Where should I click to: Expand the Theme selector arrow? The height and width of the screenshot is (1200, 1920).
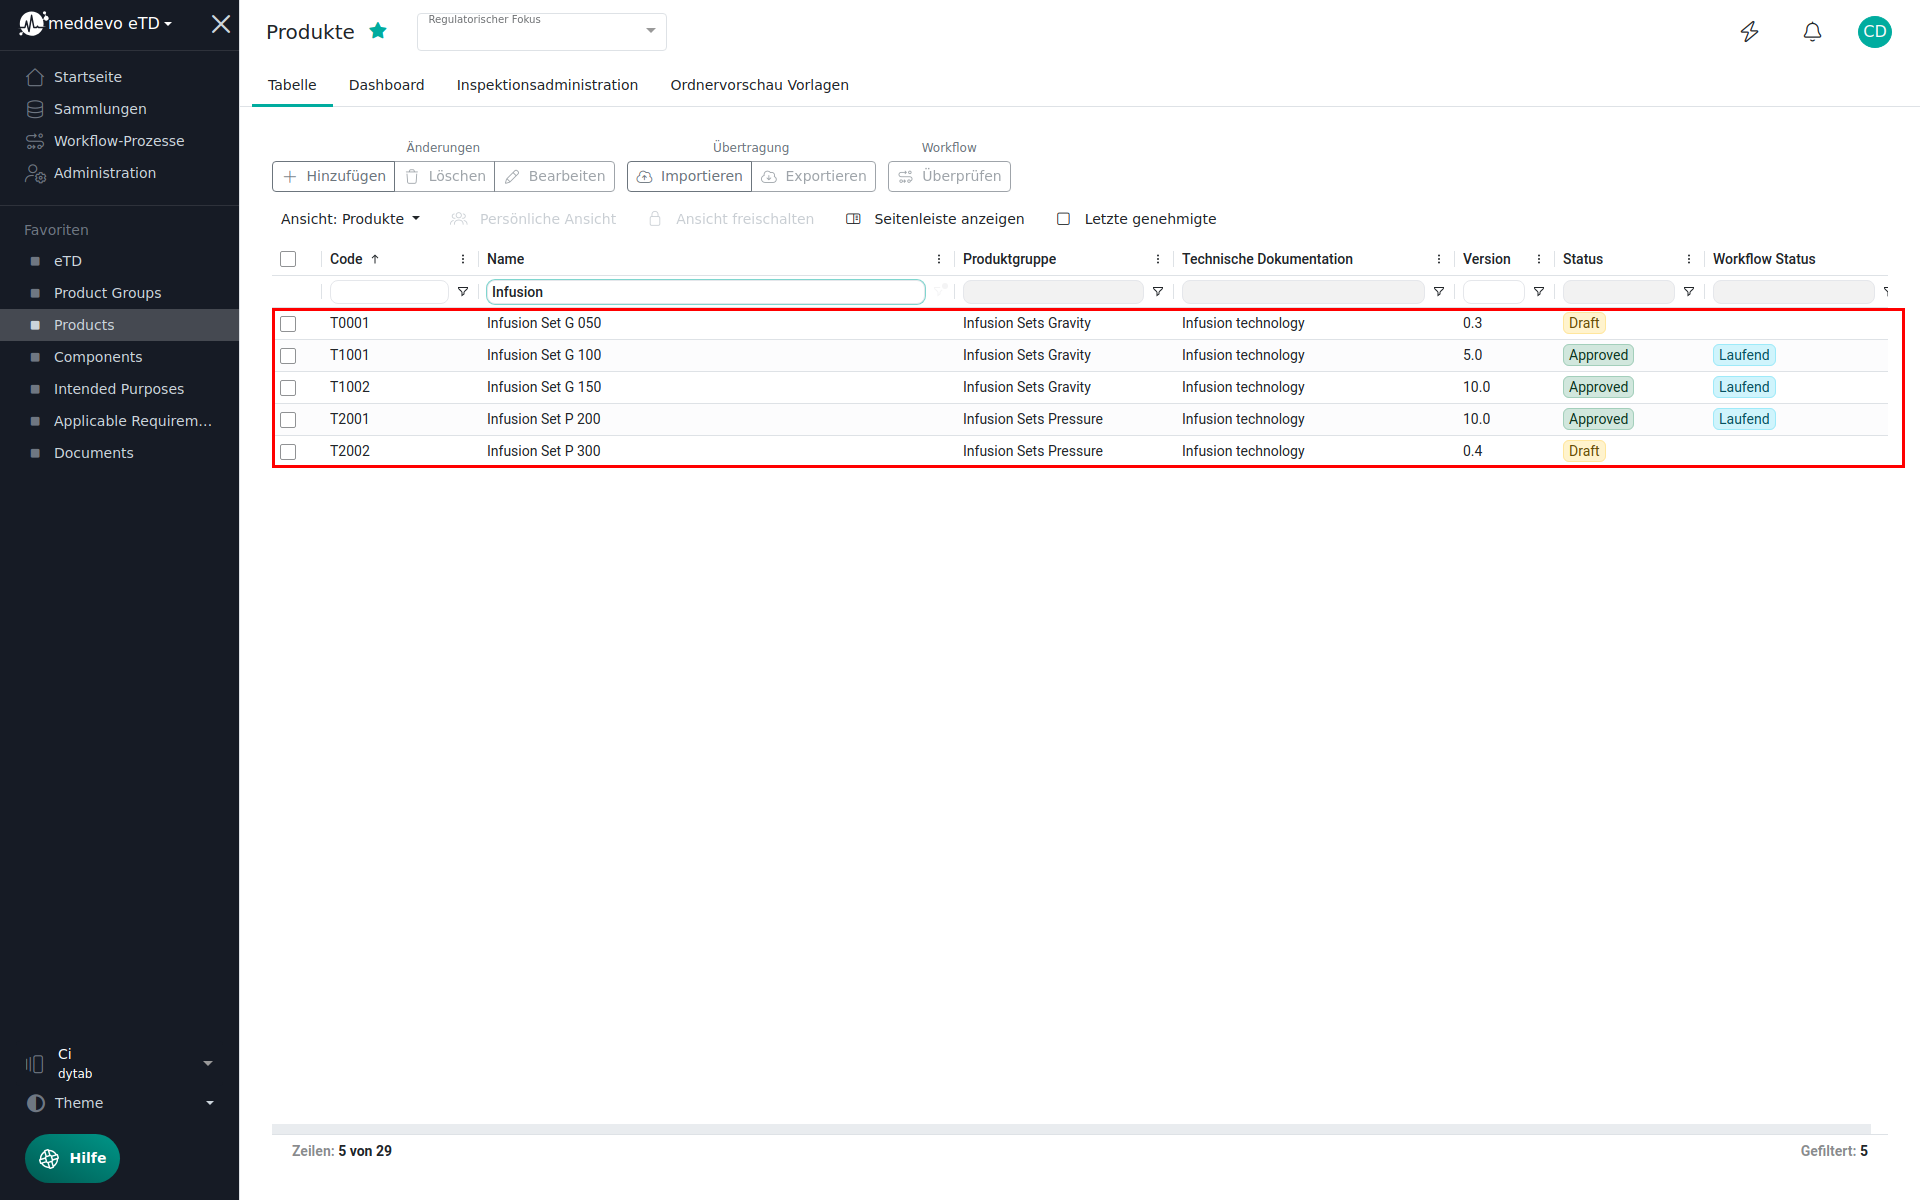pos(210,1103)
